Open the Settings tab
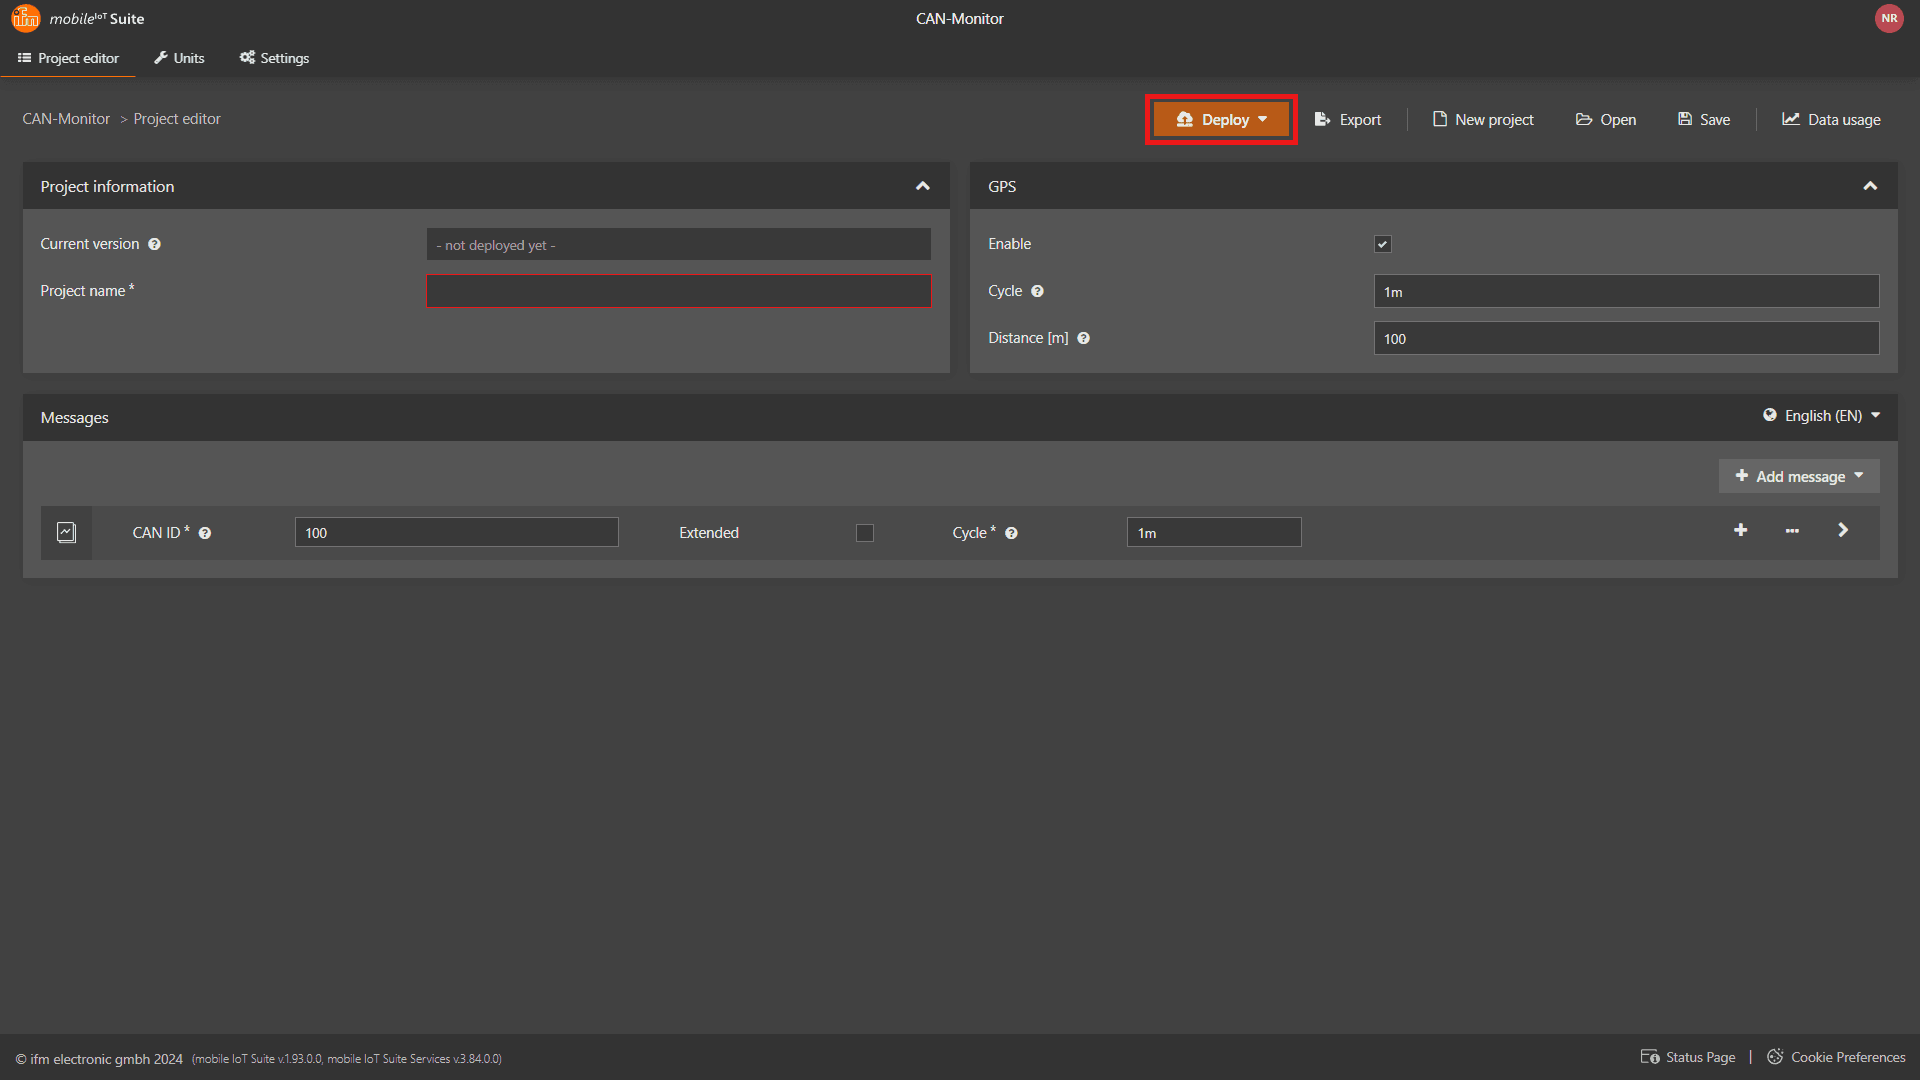The image size is (1920, 1080). coord(274,58)
